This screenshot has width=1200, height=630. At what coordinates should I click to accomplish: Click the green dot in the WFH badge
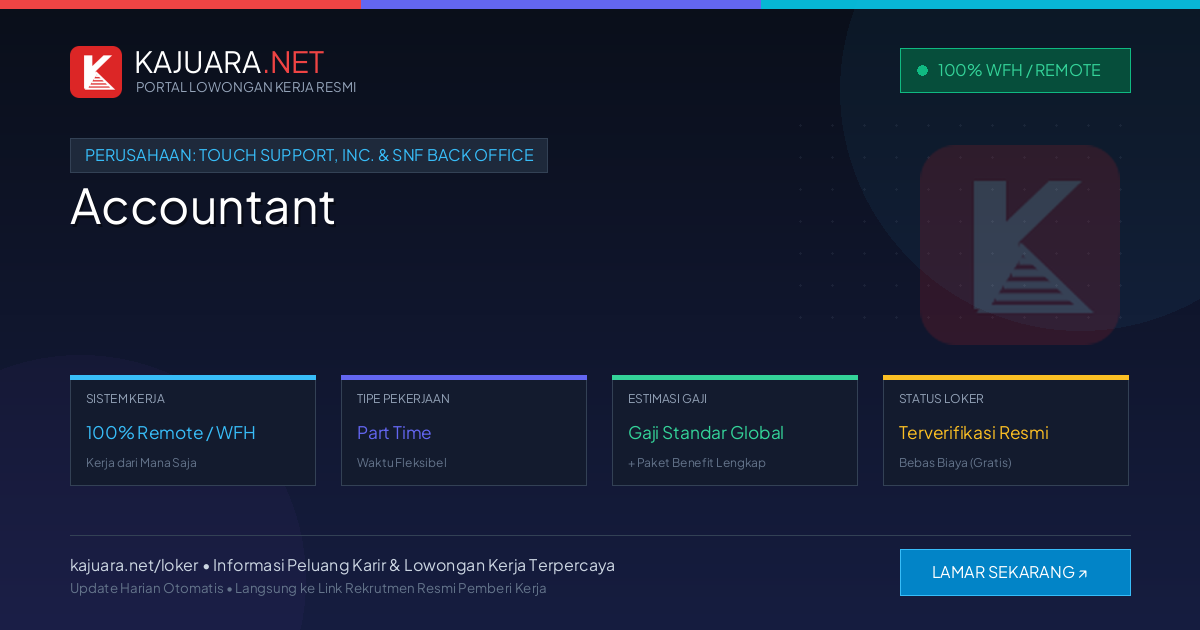tap(922, 70)
